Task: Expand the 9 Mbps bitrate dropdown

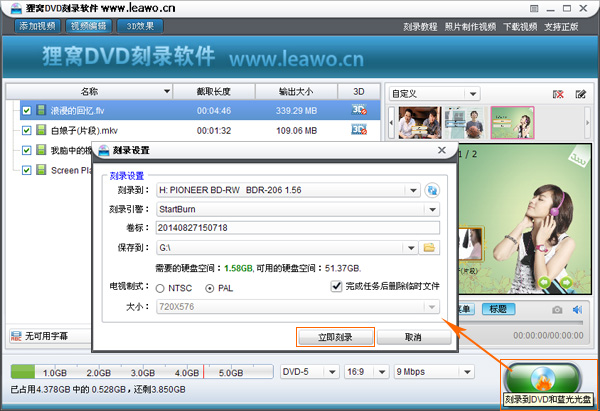Action: pyautogui.click(x=467, y=372)
